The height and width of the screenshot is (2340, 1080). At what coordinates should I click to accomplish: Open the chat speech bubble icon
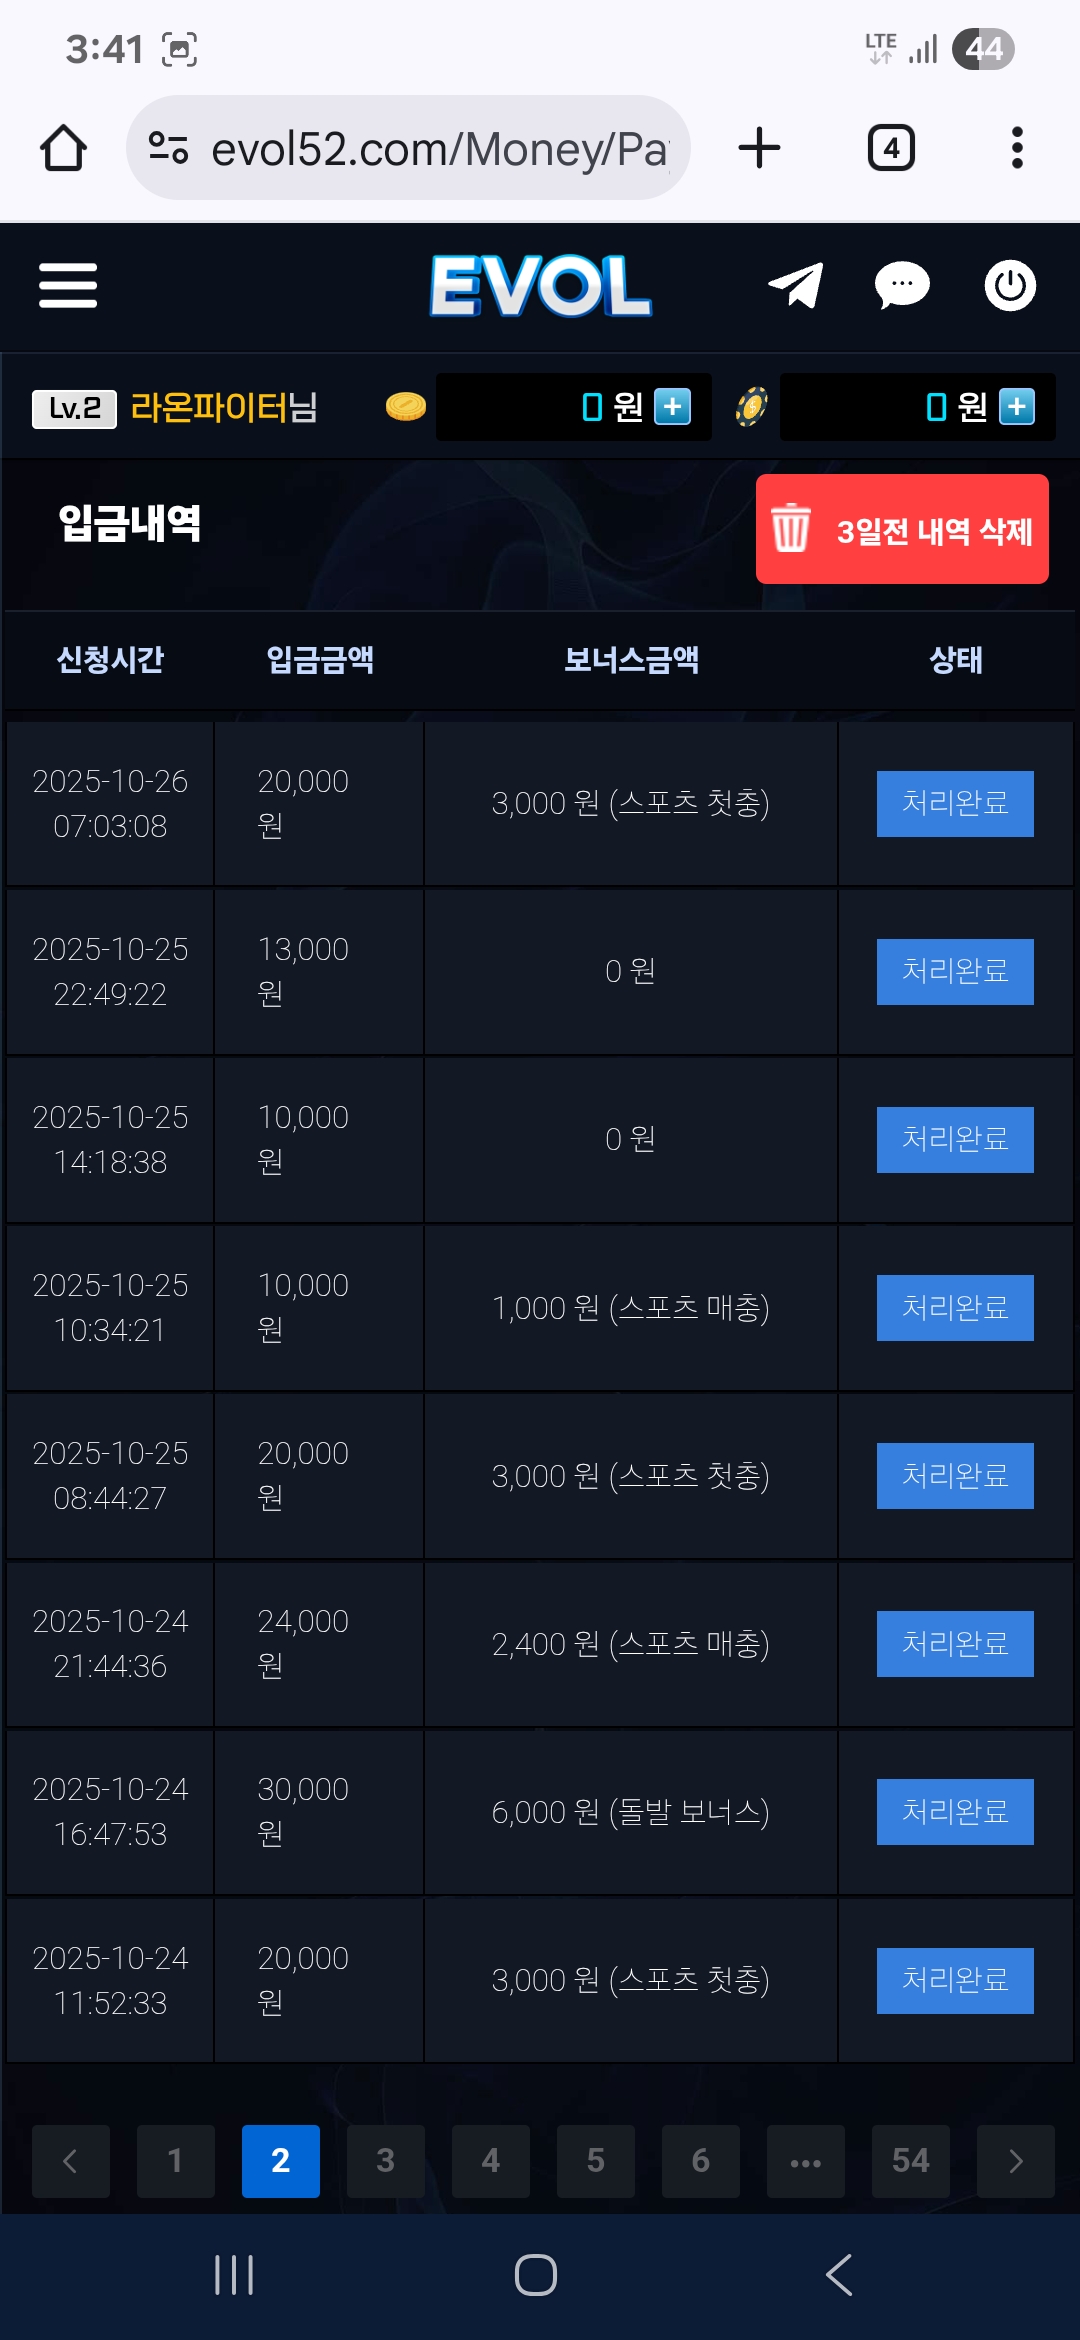pyautogui.click(x=902, y=286)
